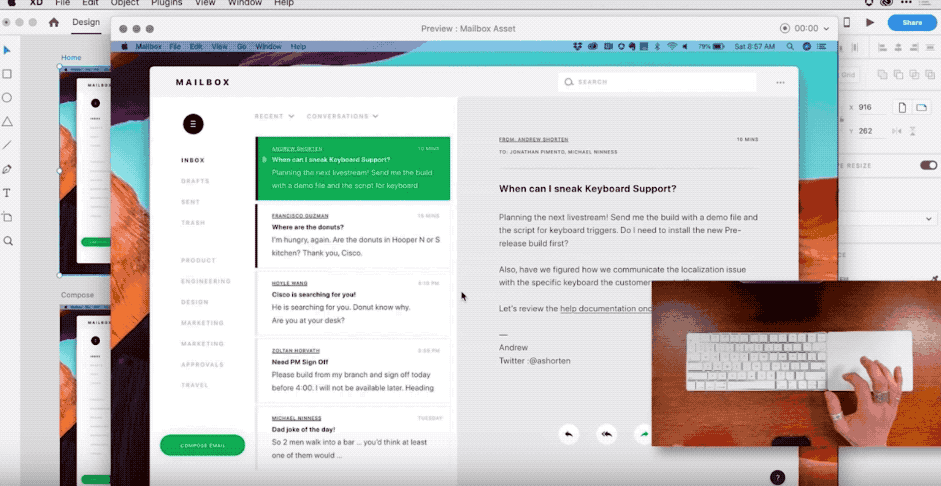Click the help question mark icon
The height and width of the screenshot is (486, 941).
pyautogui.click(x=777, y=478)
